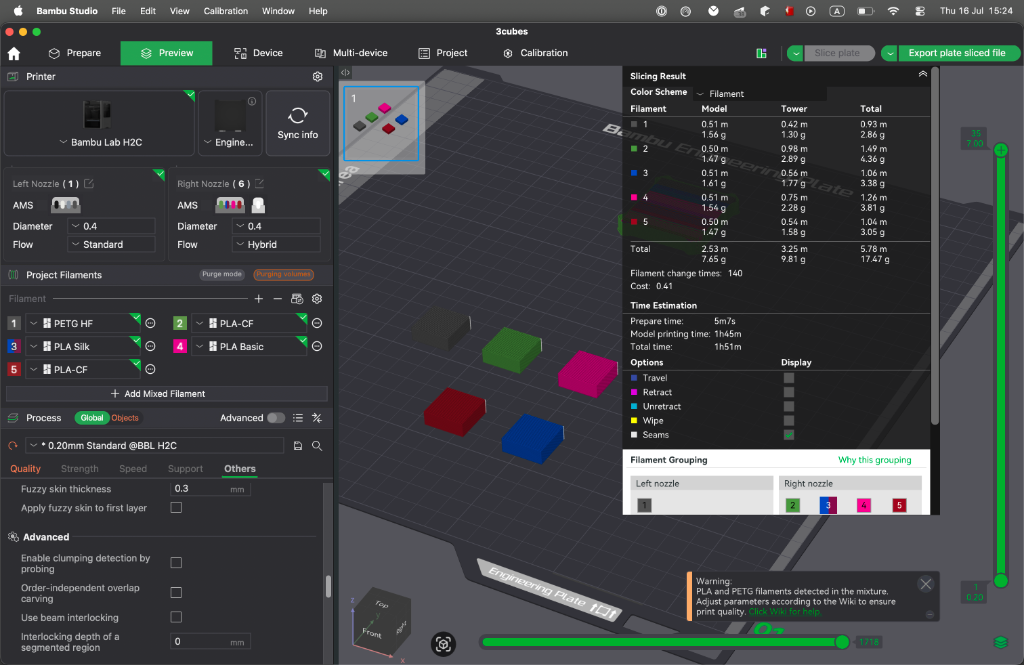Open the Purging volumes button
The height and width of the screenshot is (665, 1024).
[x=283, y=274]
